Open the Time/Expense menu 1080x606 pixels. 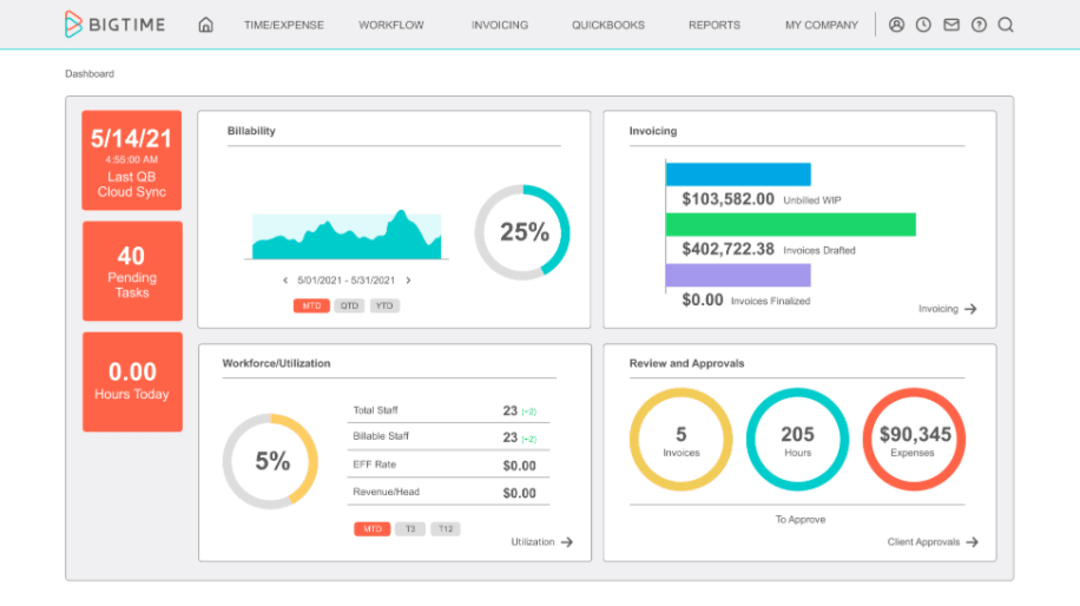[284, 25]
